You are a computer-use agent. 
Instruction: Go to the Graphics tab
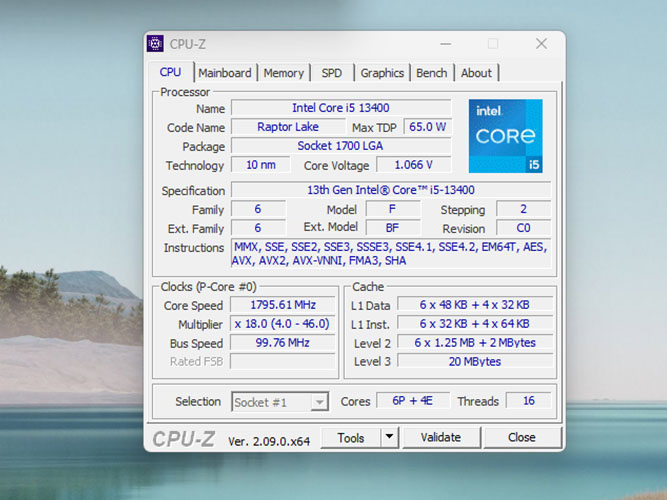382,73
